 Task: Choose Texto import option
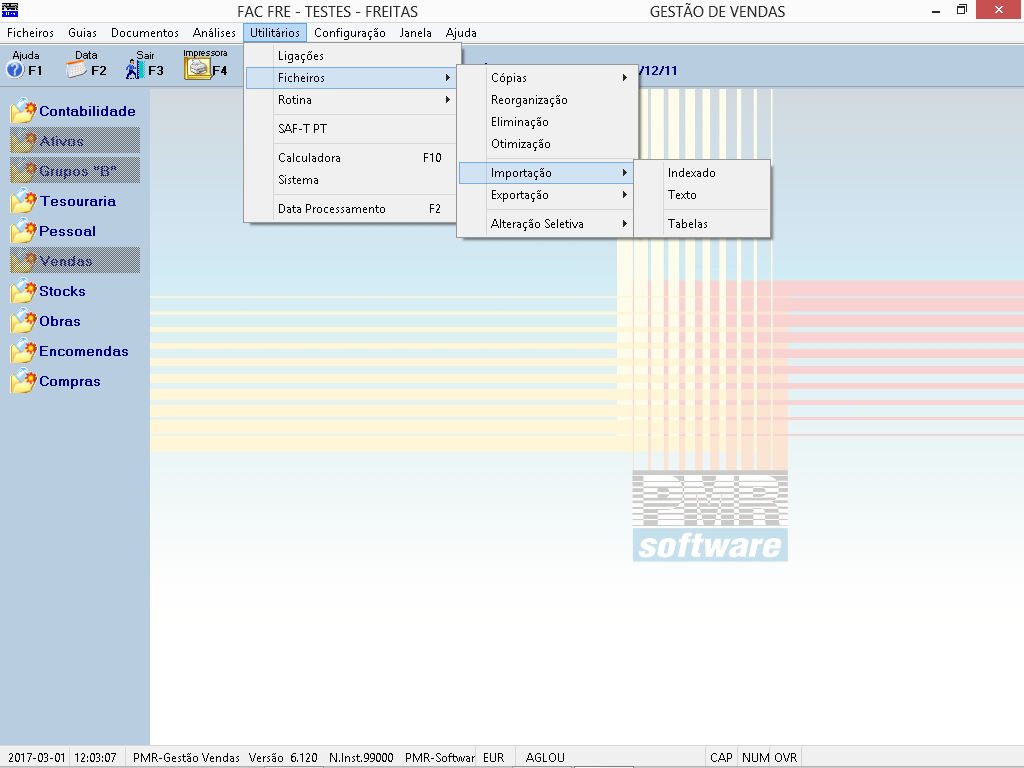702,195
